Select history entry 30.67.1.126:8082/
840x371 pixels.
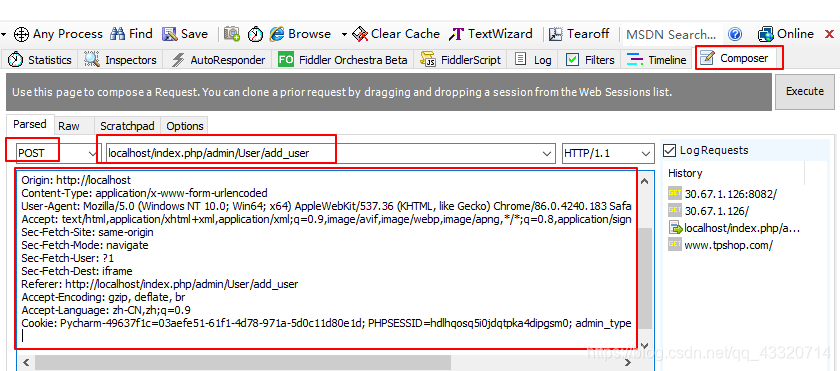click(x=723, y=194)
